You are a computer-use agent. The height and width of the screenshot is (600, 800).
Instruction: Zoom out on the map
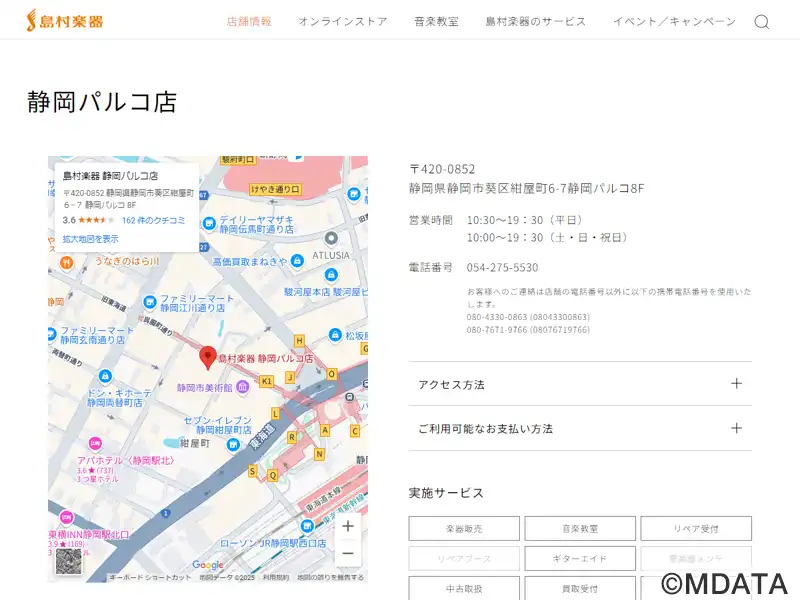click(x=348, y=553)
